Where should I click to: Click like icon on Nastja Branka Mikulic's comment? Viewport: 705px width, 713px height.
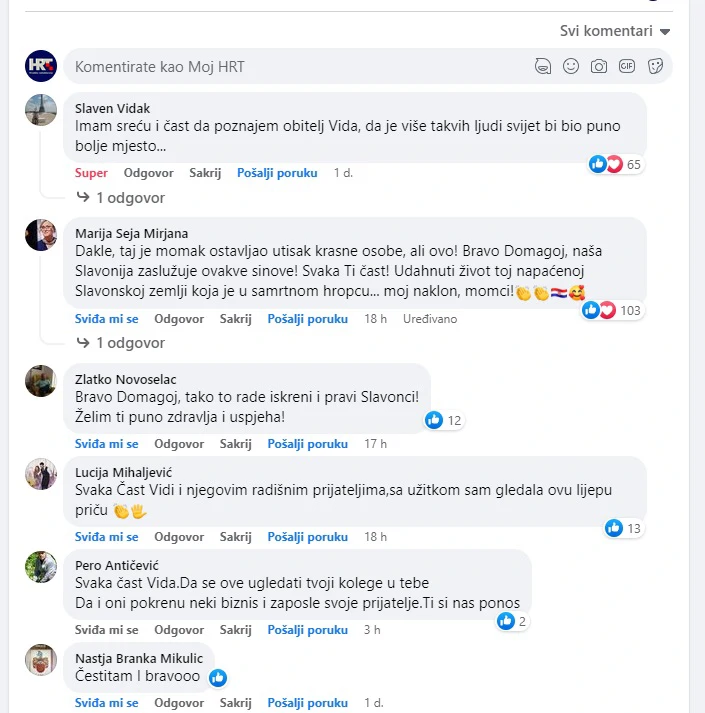[x=218, y=677]
